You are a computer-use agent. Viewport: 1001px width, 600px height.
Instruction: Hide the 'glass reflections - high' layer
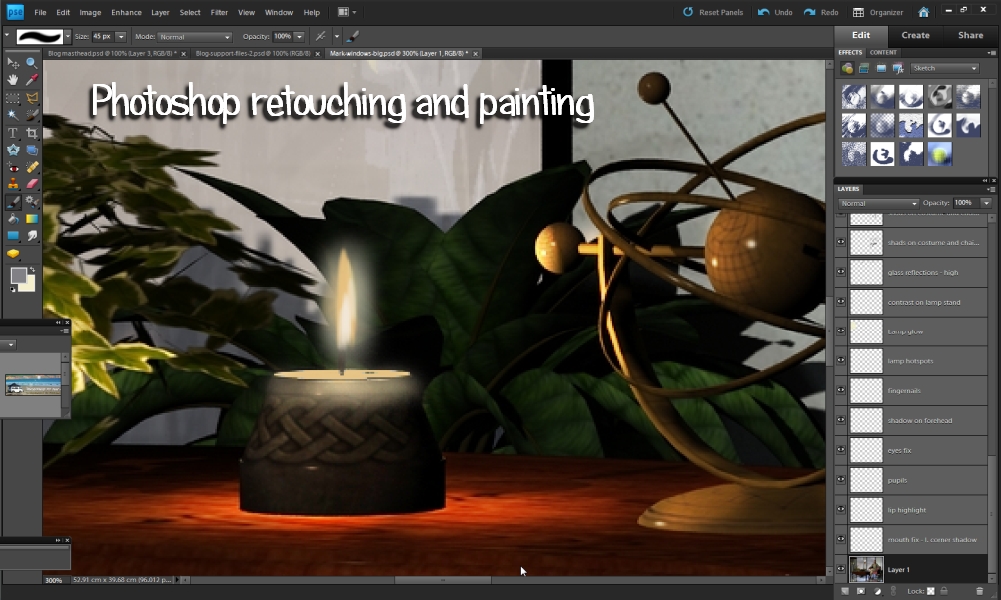841,272
